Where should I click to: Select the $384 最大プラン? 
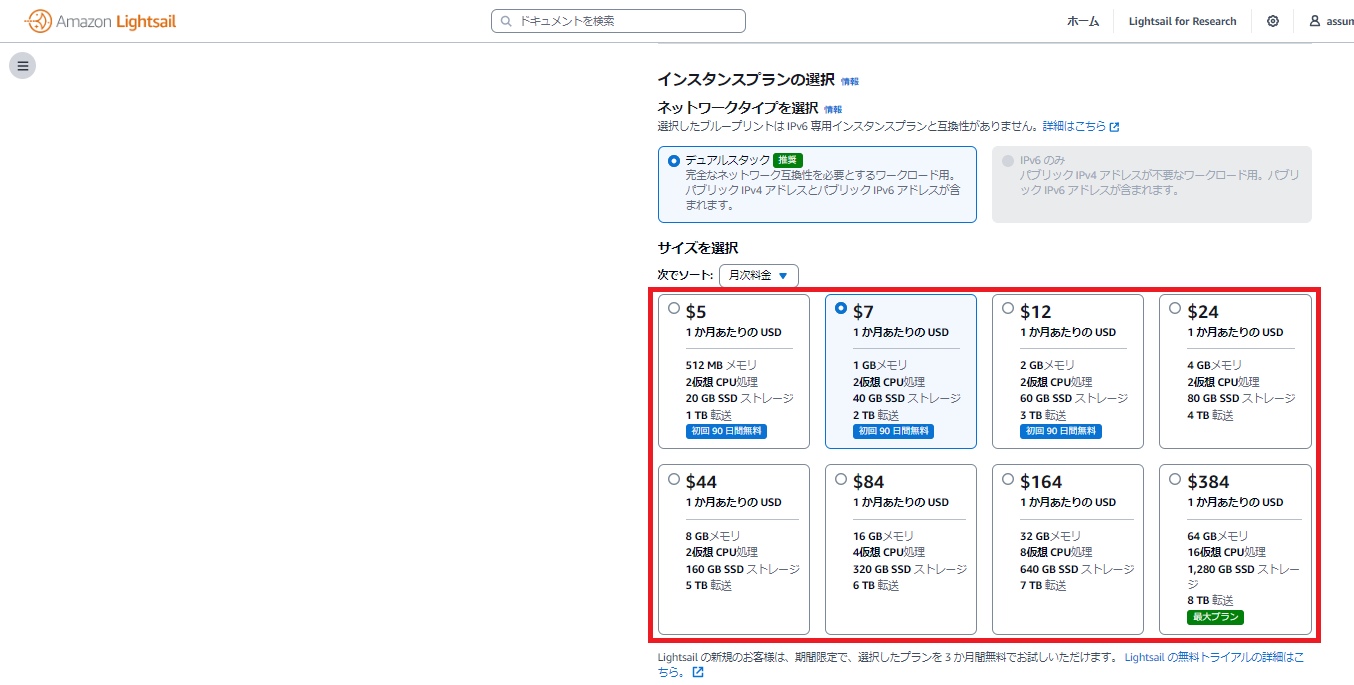click(1177, 479)
